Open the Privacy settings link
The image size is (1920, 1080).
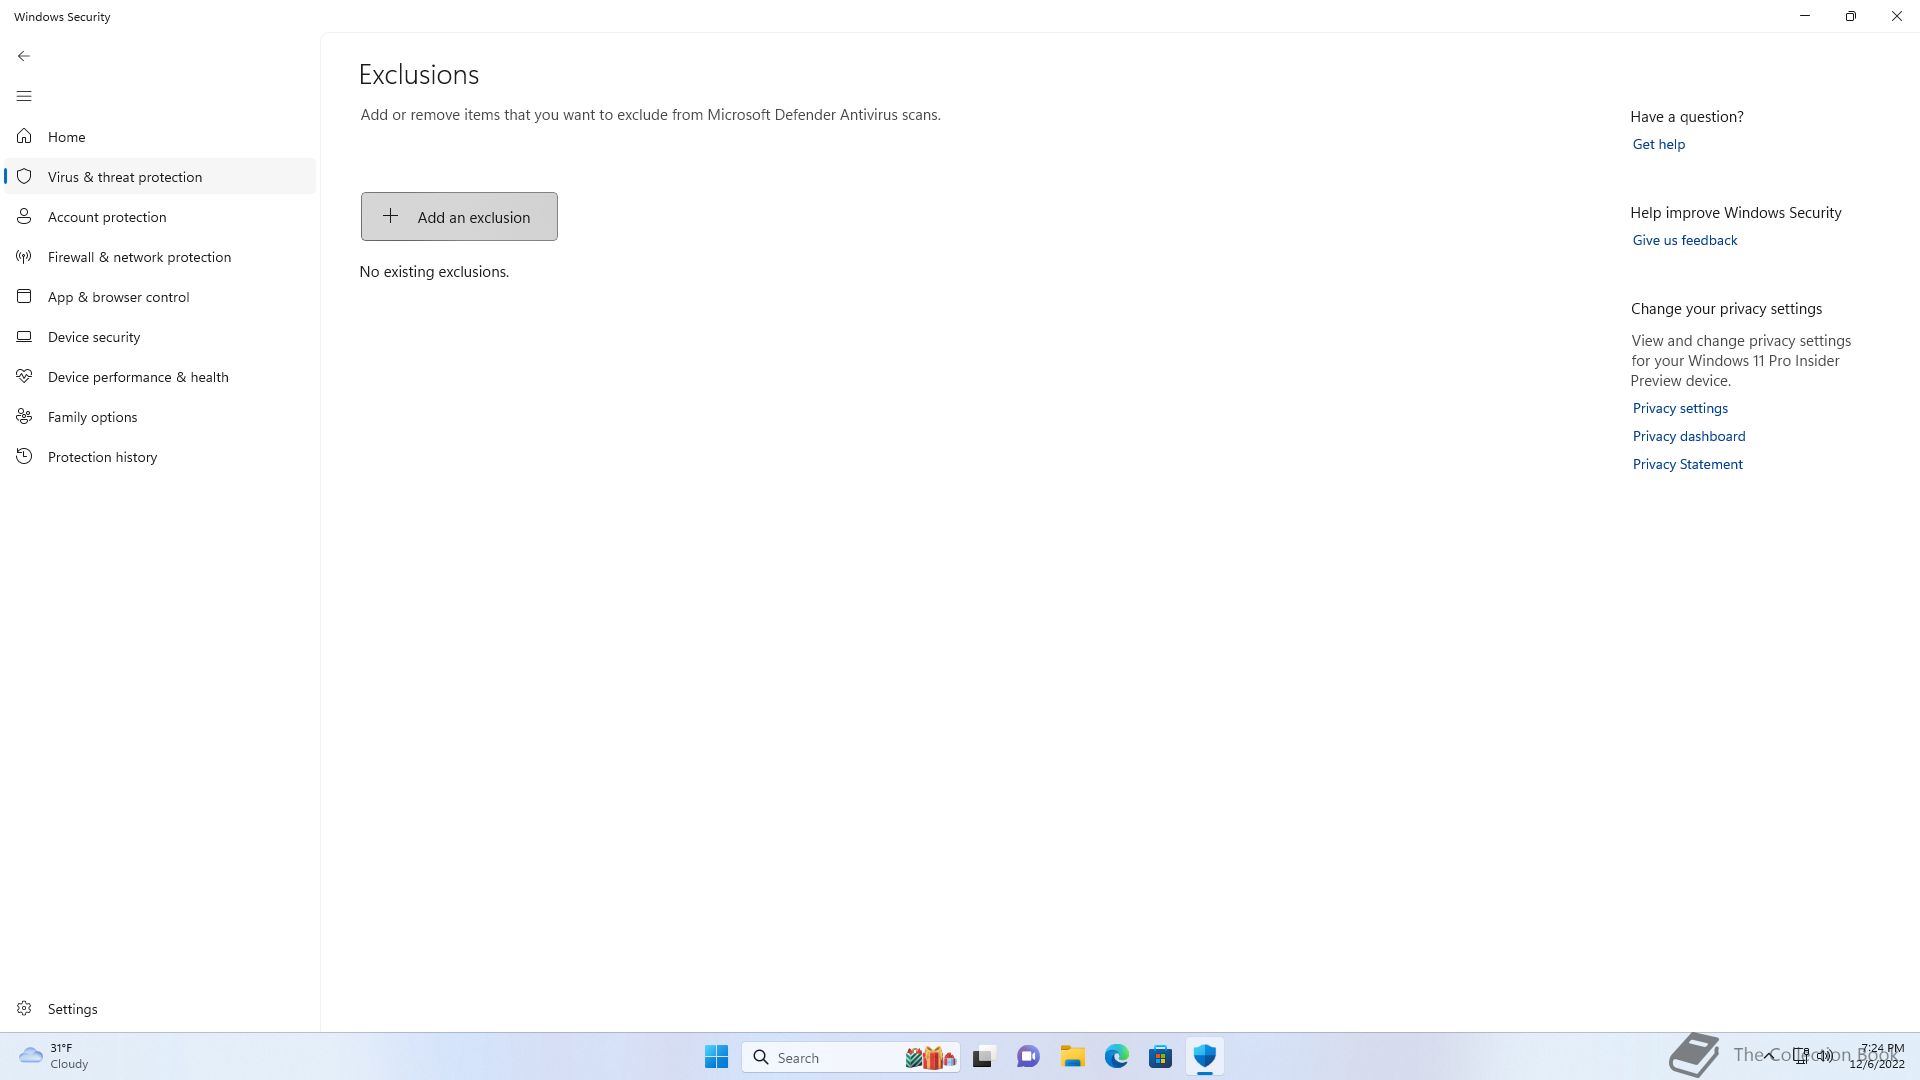[1680, 408]
